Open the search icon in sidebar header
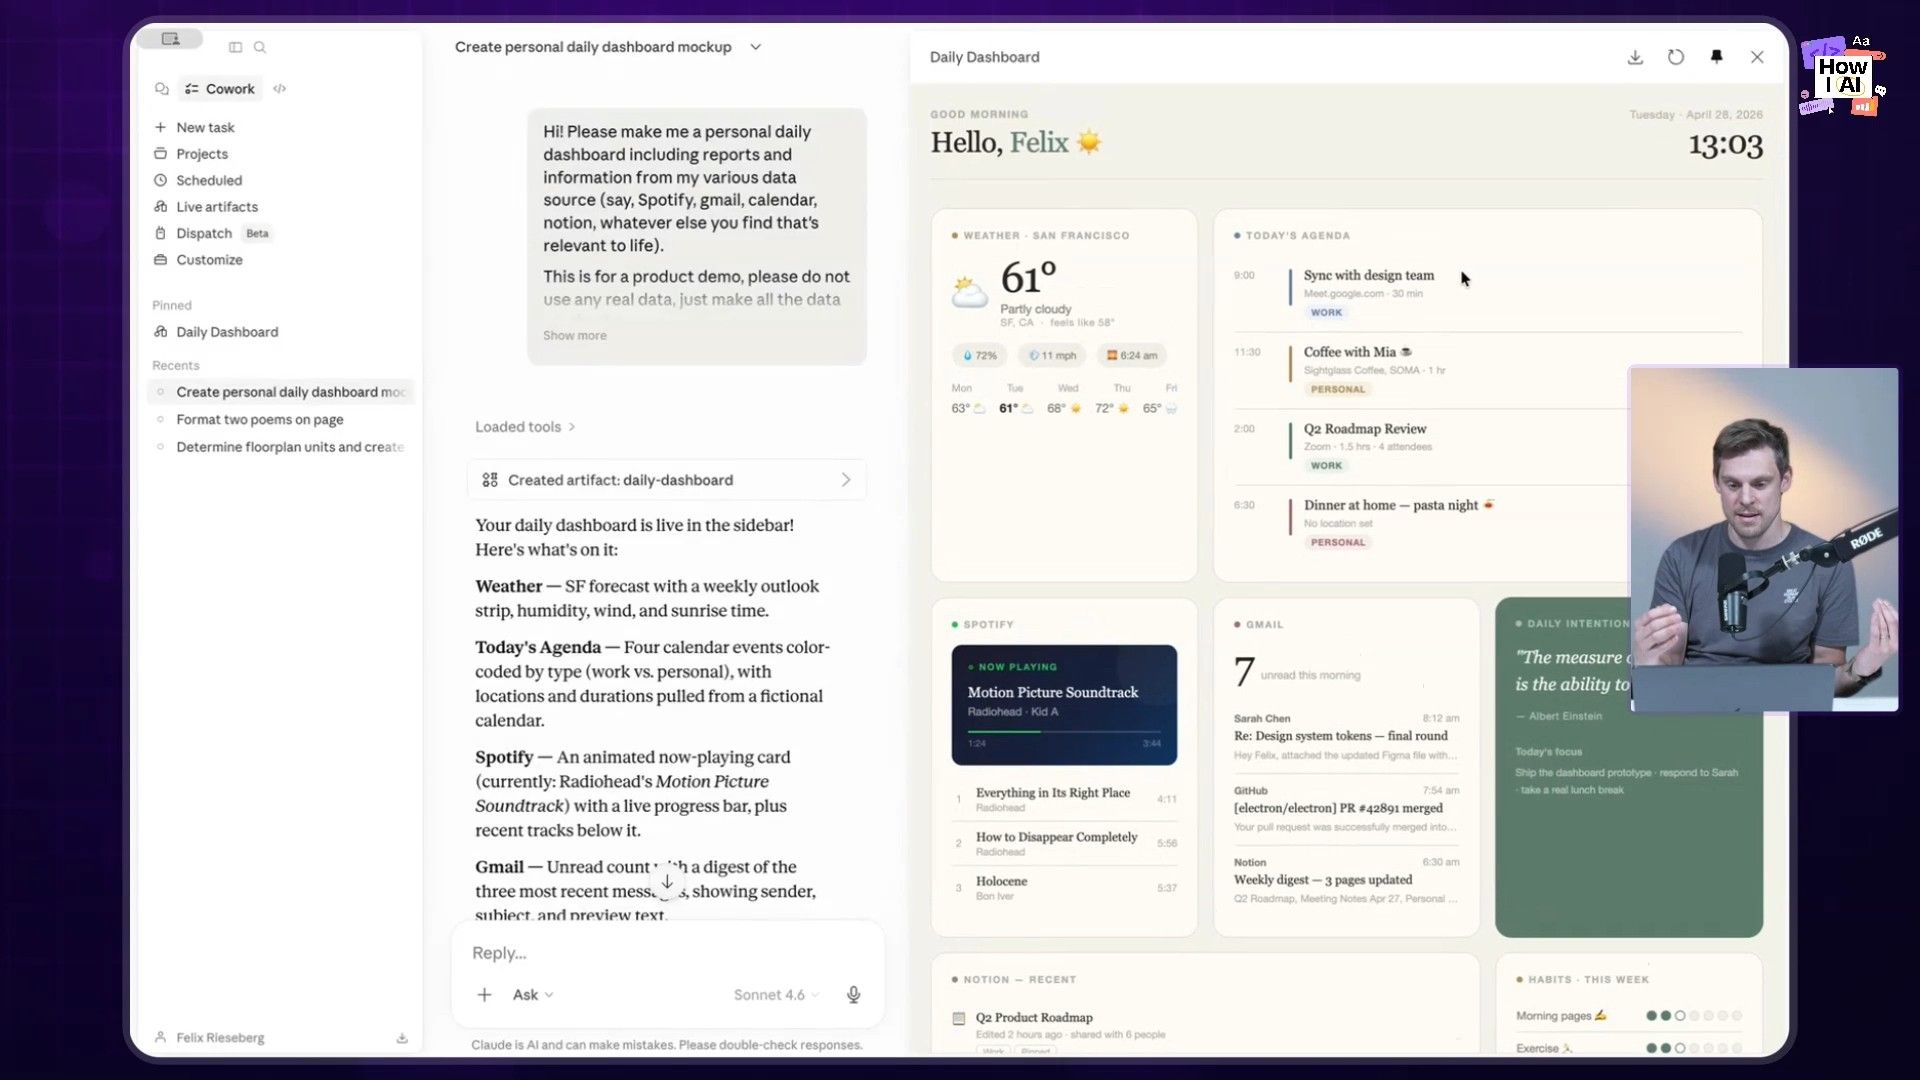 [260, 47]
